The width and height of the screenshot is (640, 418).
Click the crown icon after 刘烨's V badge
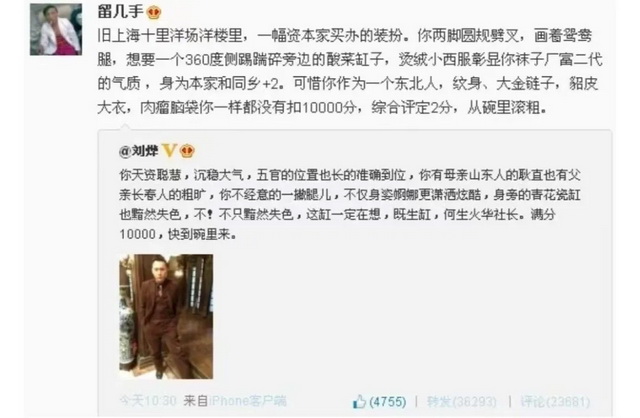pyautogui.click(x=187, y=151)
